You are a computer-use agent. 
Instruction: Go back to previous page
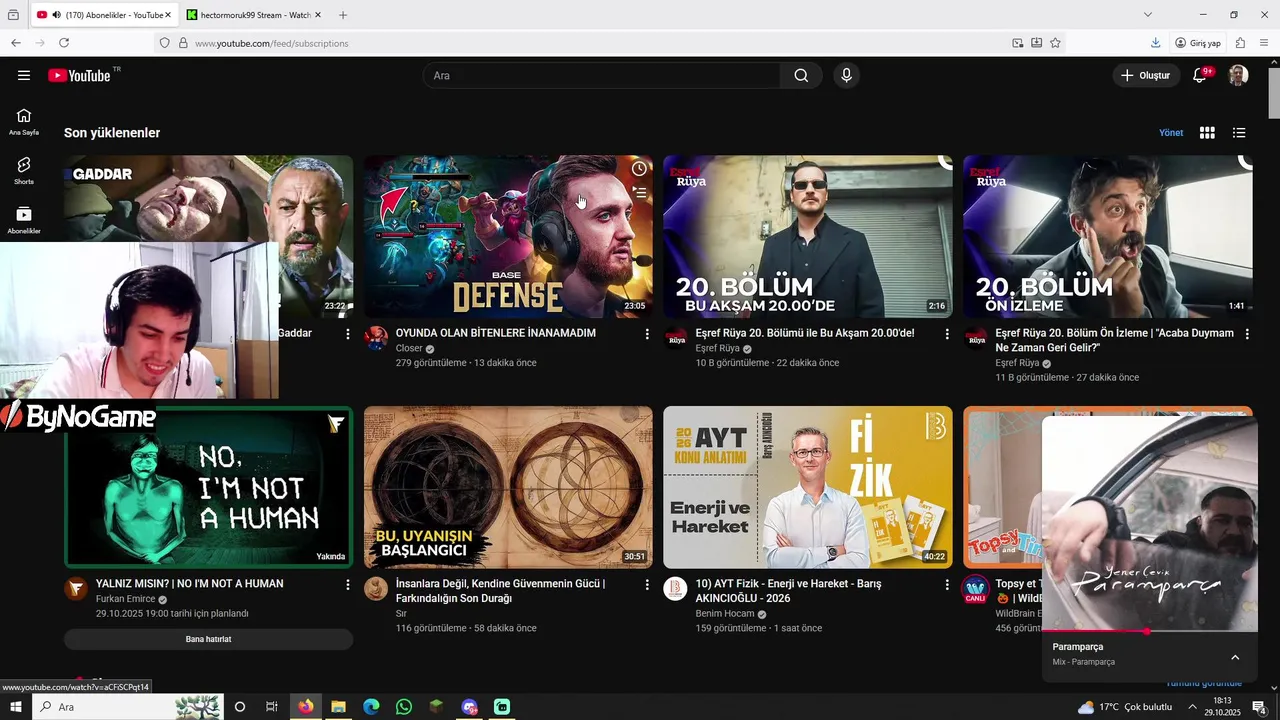(16, 43)
